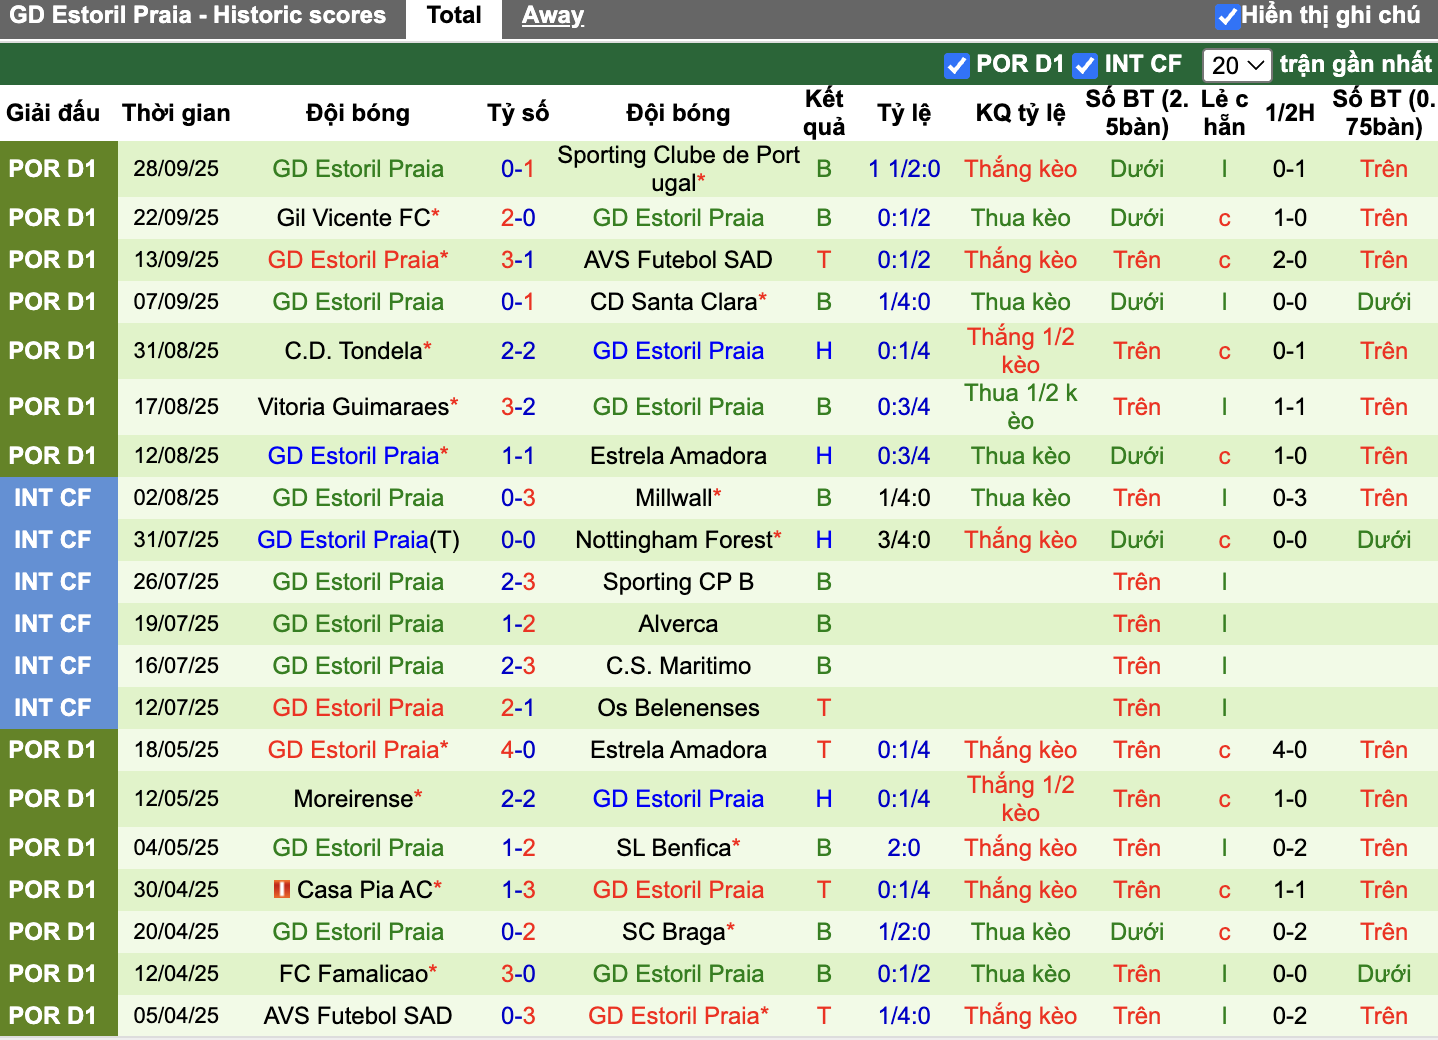The width and height of the screenshot is (1438, 1040).
Task: Select the Giải đấu column header
Action: coord(53,113)
